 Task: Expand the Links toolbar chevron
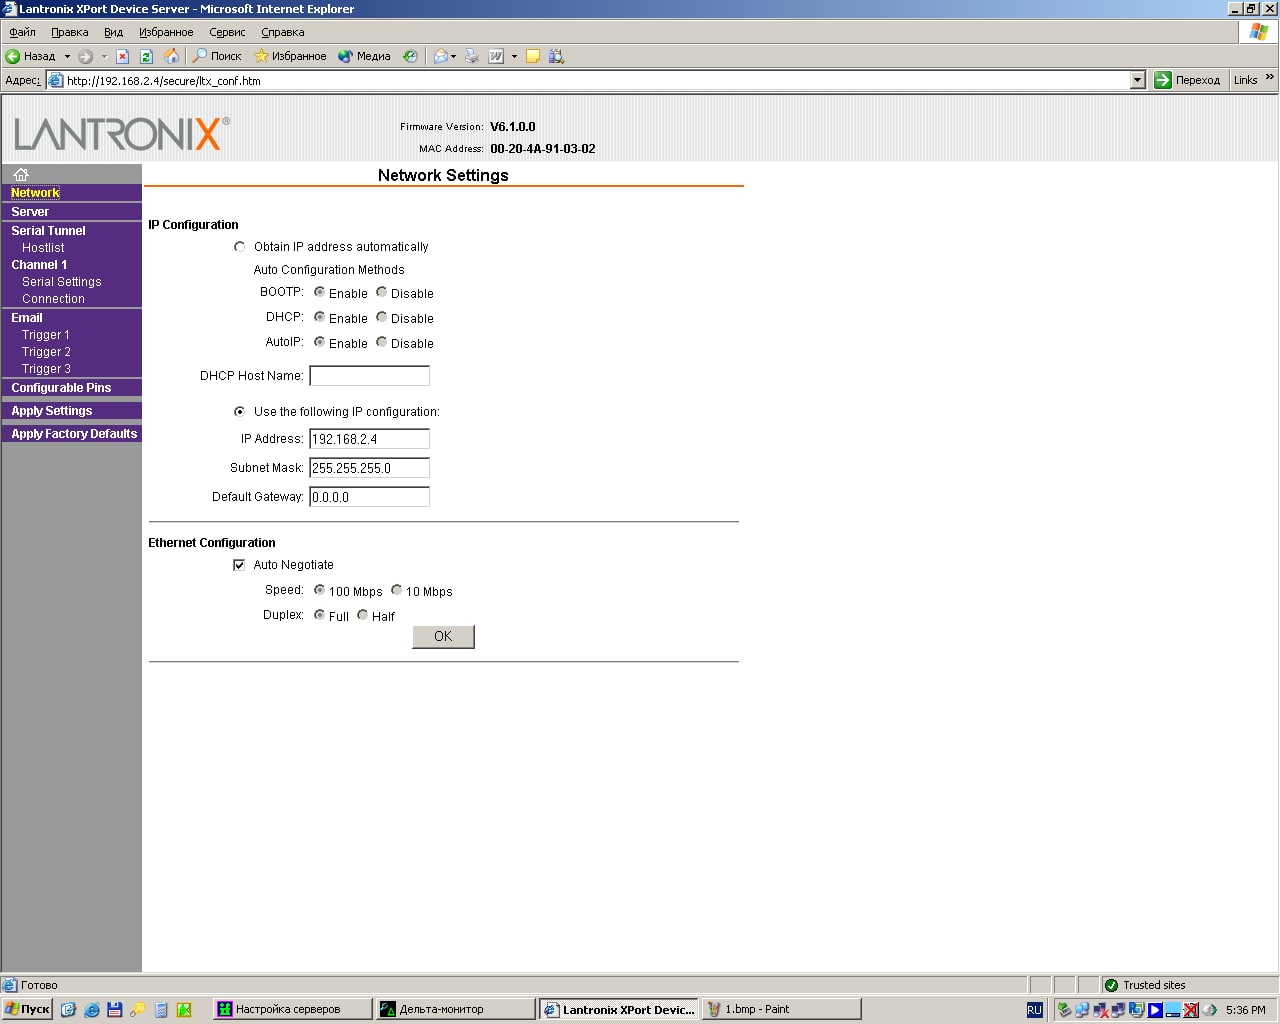pyautogui.click(x=1270, y=77)
